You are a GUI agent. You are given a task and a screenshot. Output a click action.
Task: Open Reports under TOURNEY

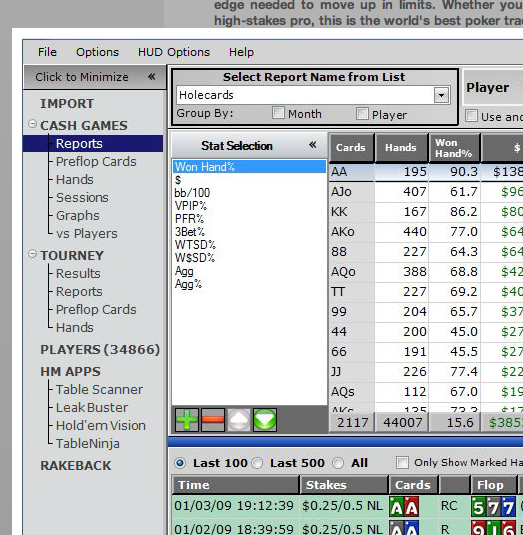(79, 292)
